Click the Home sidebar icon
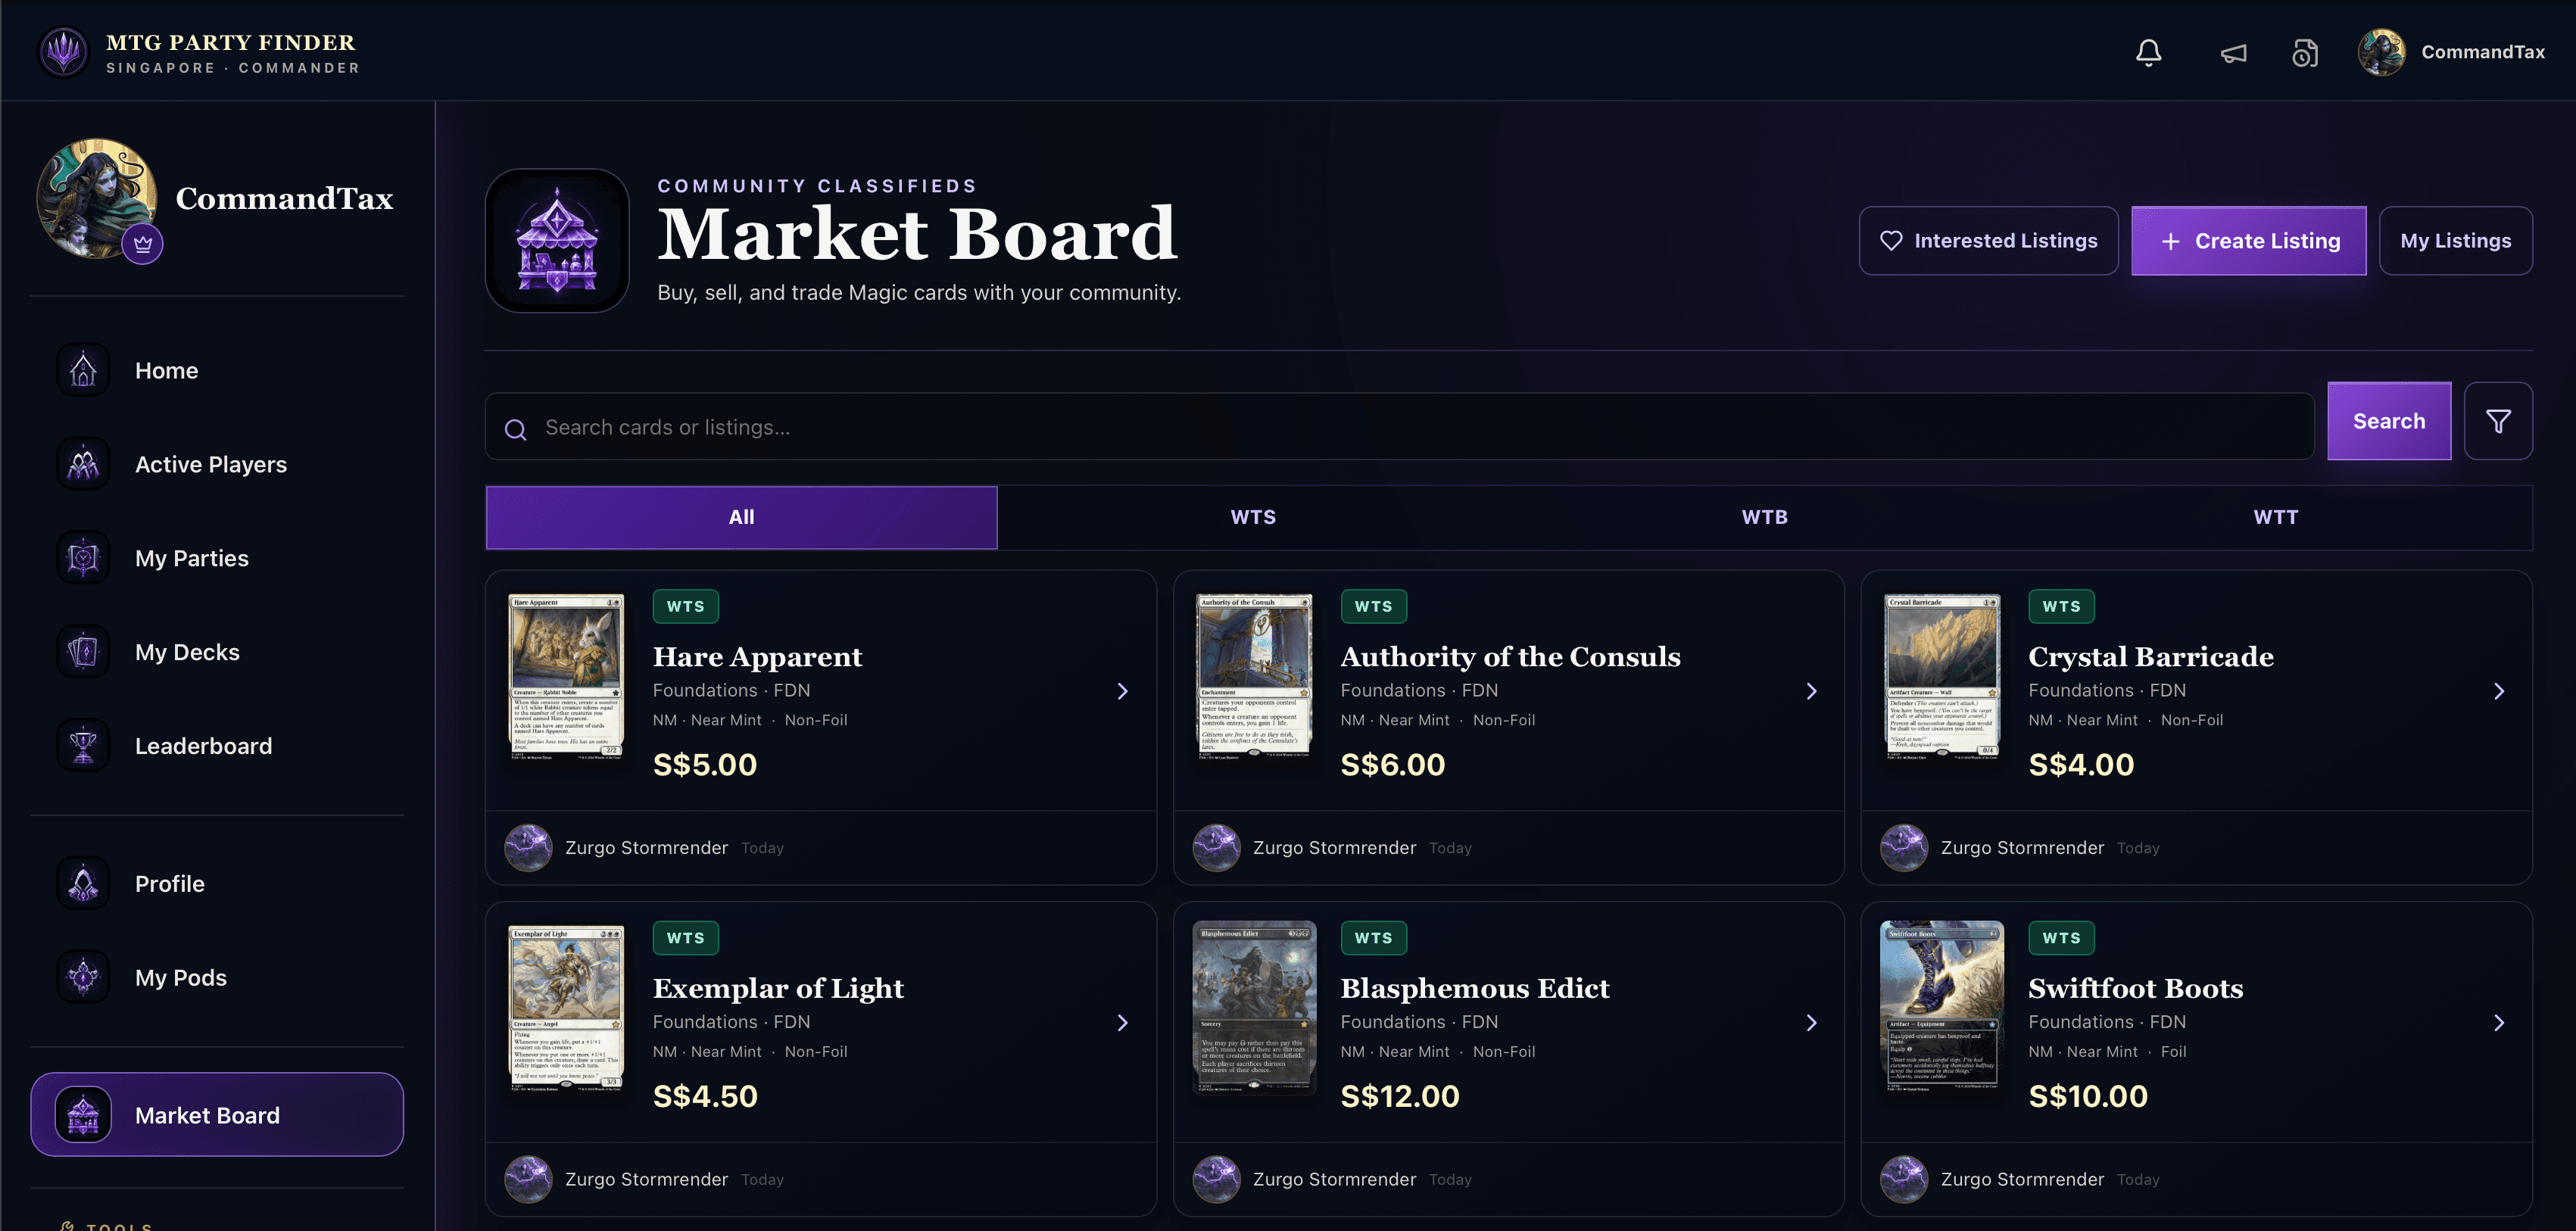Viewport: 2576px width, 1231px height. click(83, 370)
